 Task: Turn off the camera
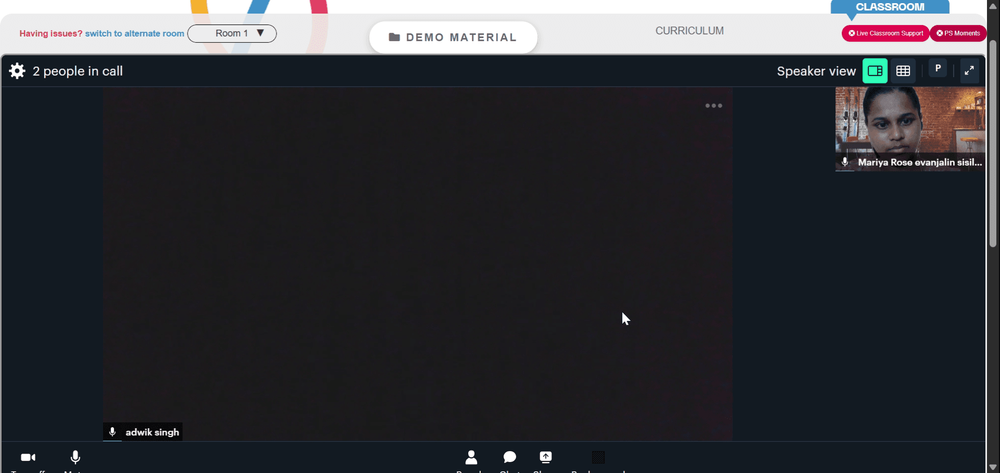coord(28,458)
